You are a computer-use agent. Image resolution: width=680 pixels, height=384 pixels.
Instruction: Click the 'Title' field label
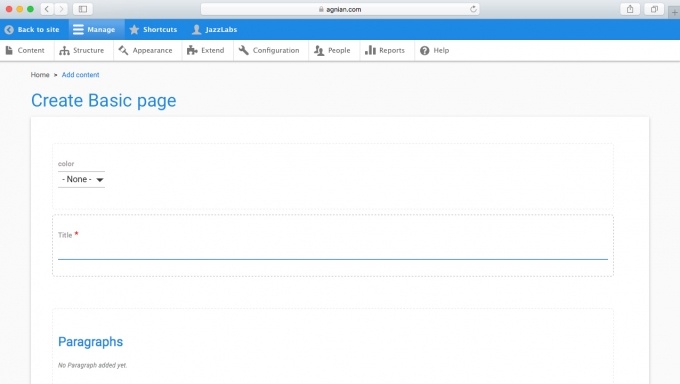pyautogui.click(x=65, y=235)
